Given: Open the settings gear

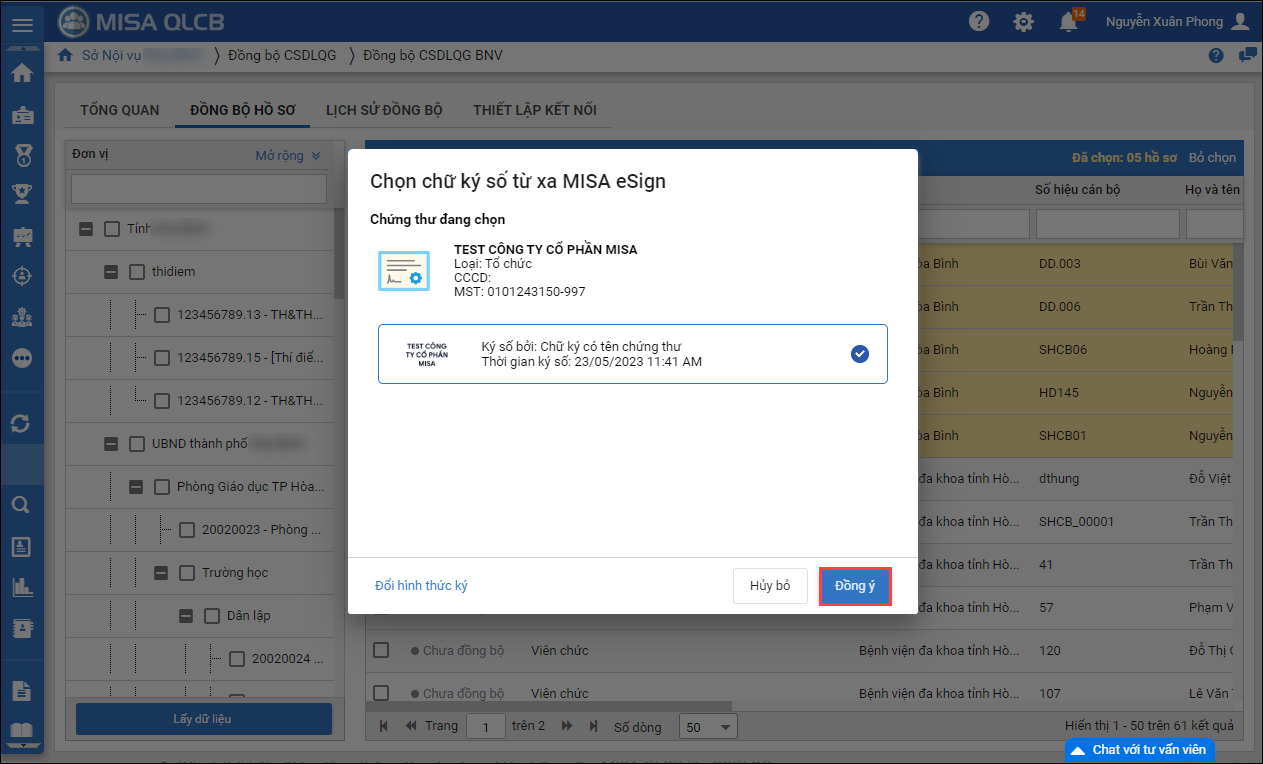Looking at the screenshot, I should [1023, 21].
